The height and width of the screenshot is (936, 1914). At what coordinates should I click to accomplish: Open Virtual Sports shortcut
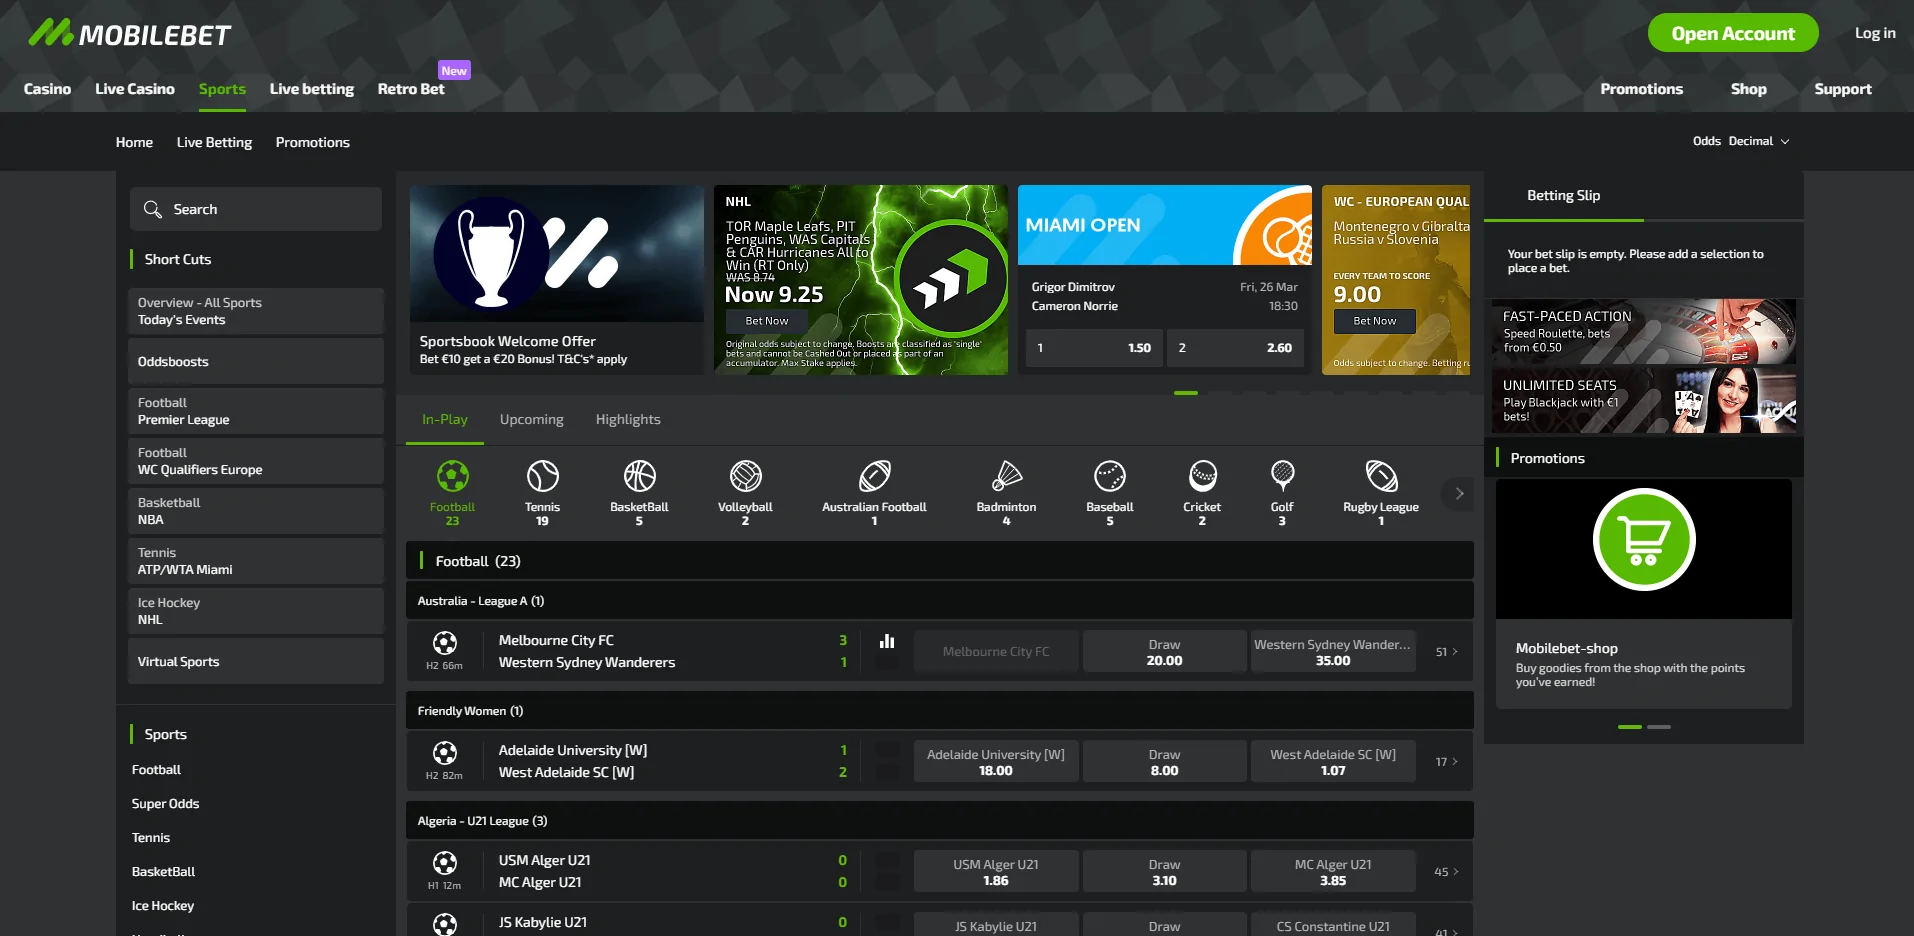coord(256,661)
